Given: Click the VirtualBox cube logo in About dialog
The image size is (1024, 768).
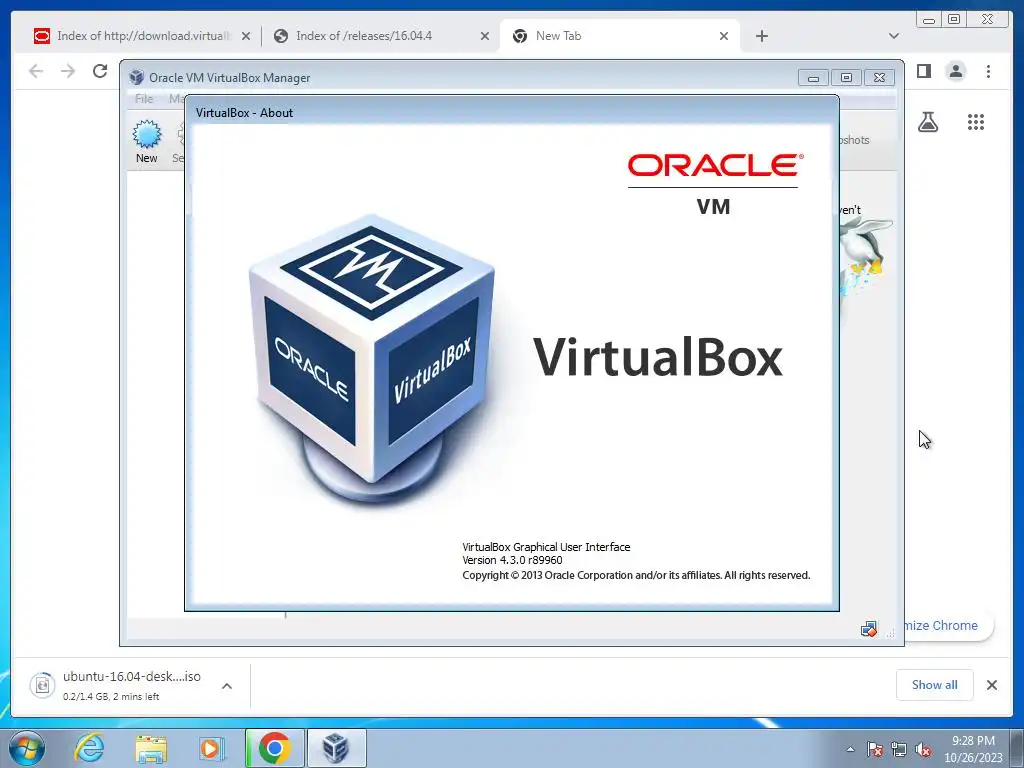Looking at the screenshot, I should (x=372, y=361).
